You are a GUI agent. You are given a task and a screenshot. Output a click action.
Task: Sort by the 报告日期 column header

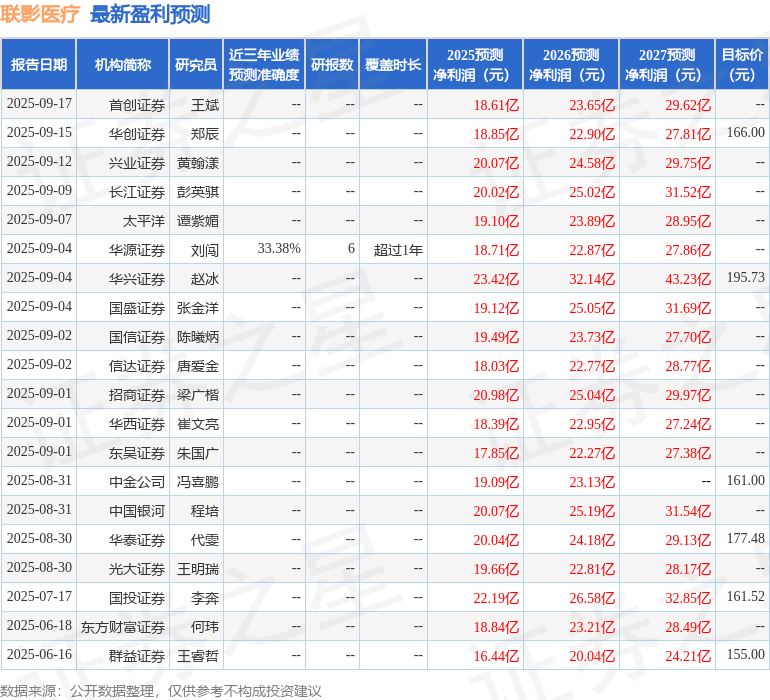tap(39, 65)
